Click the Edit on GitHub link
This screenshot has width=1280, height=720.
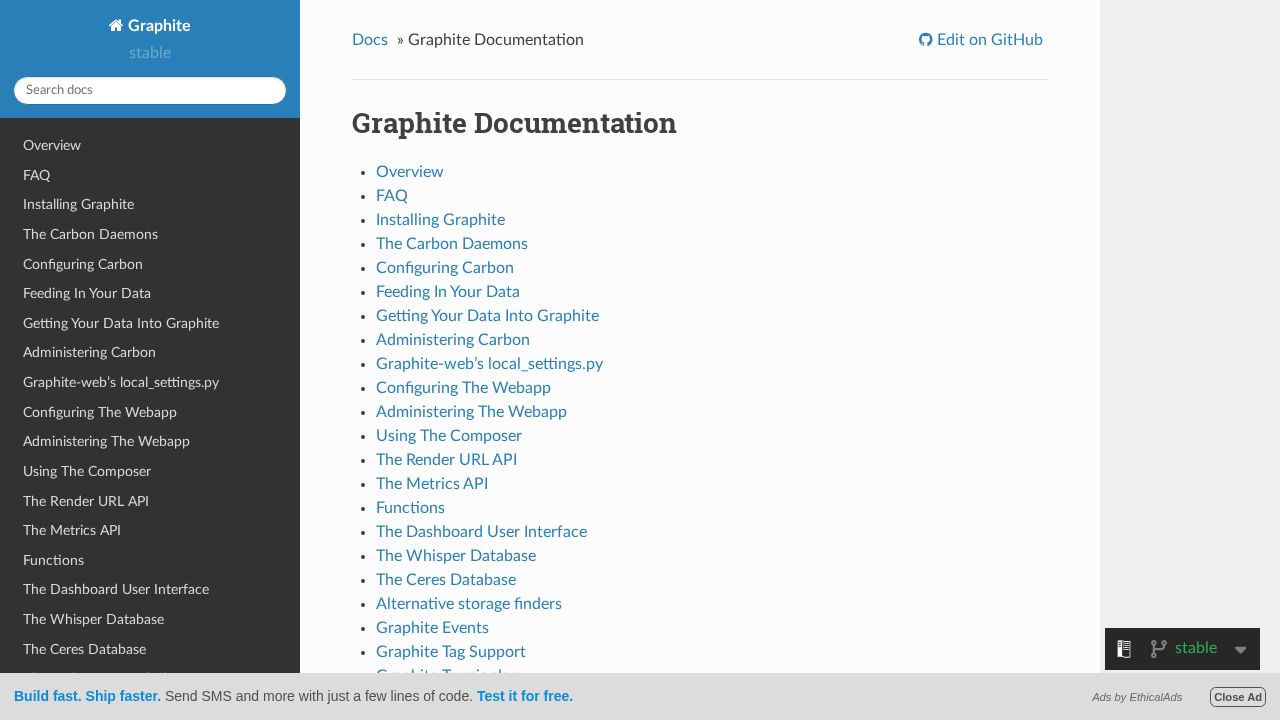(x=981, y=40)
